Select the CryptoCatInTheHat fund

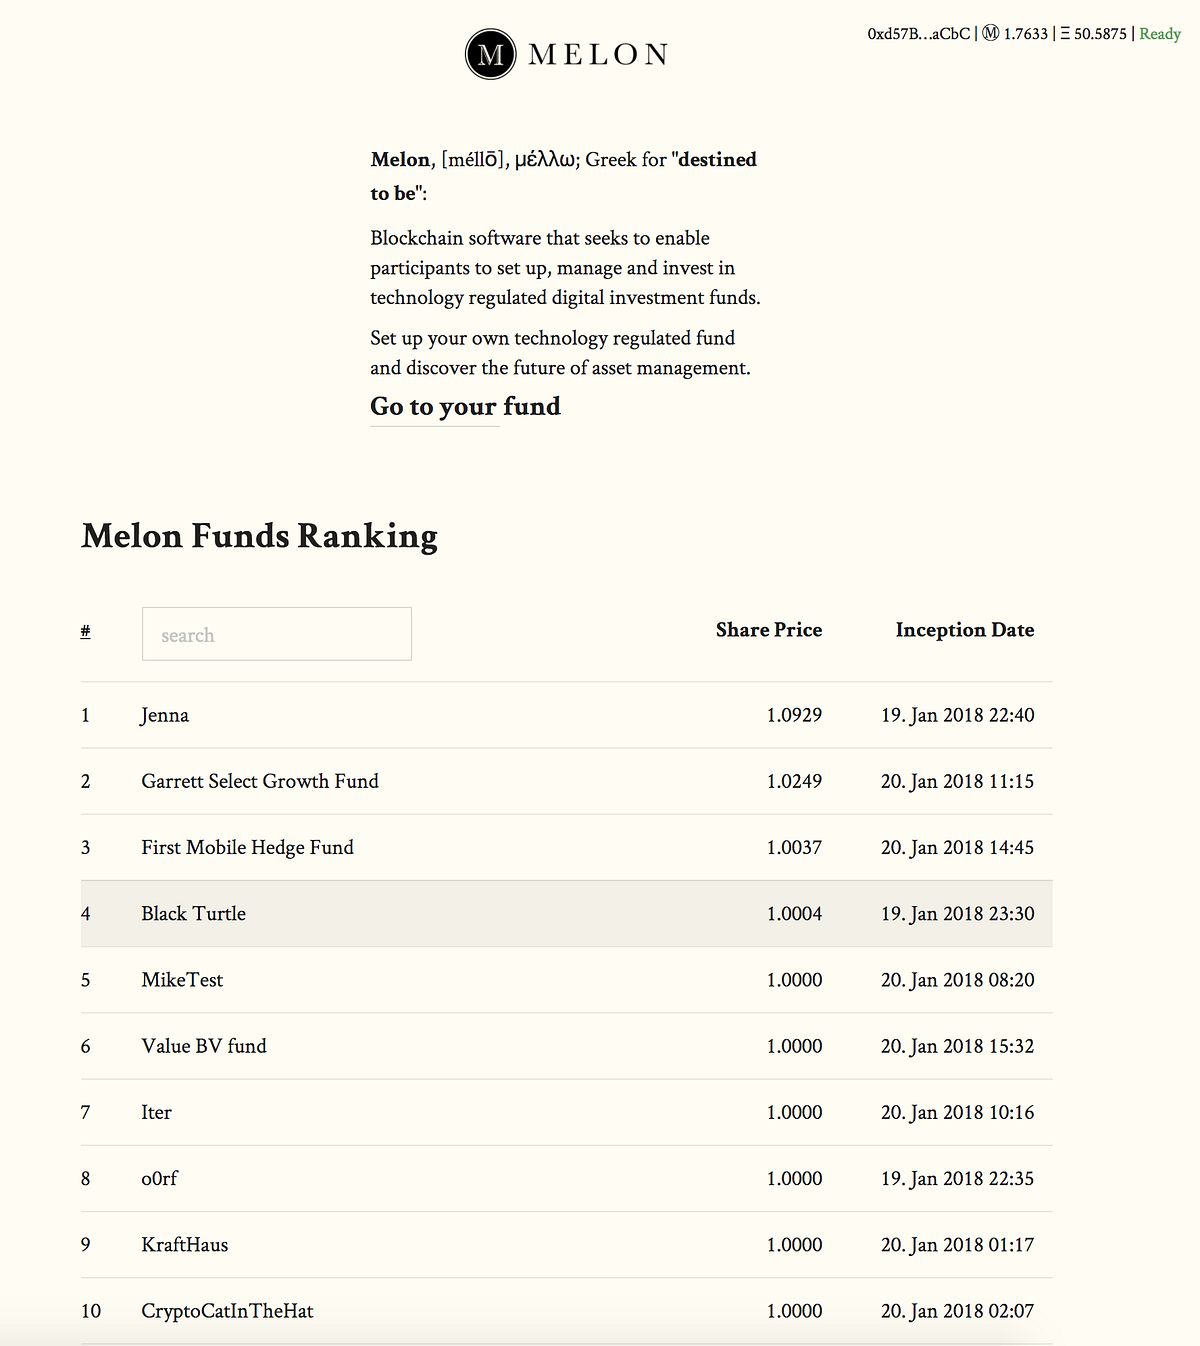pyautogui.click(x=227, y=1311)
